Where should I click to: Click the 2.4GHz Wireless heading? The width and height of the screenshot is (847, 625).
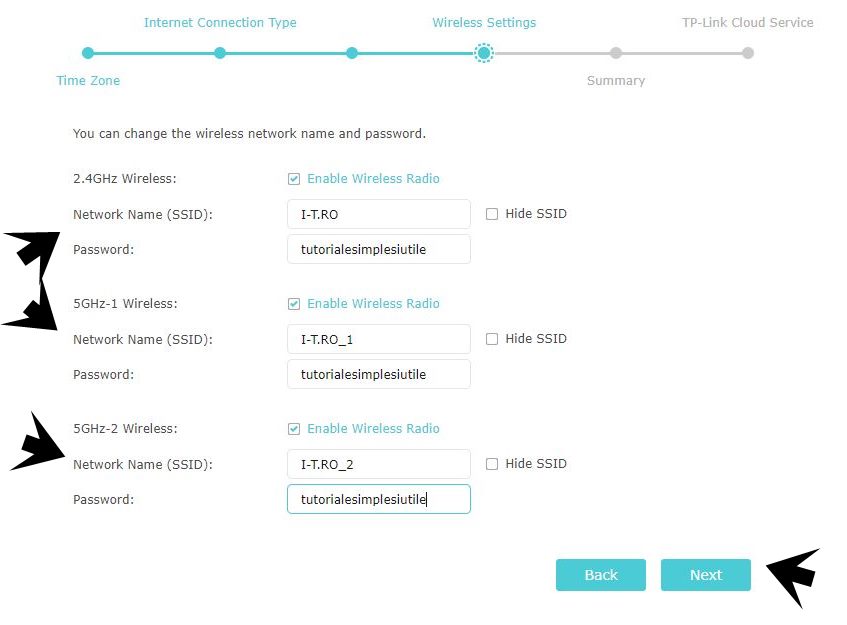pyautogui.click(x=125, y=179)
